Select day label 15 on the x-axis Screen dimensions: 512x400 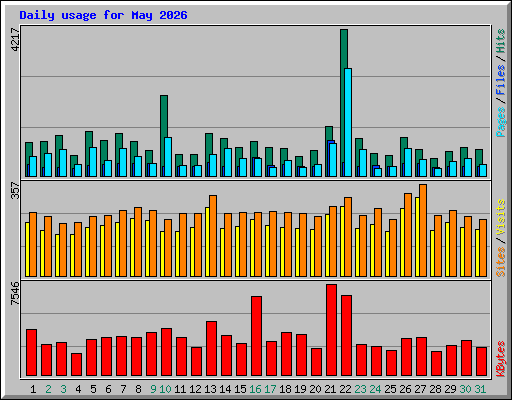click(x=240, y=389)
